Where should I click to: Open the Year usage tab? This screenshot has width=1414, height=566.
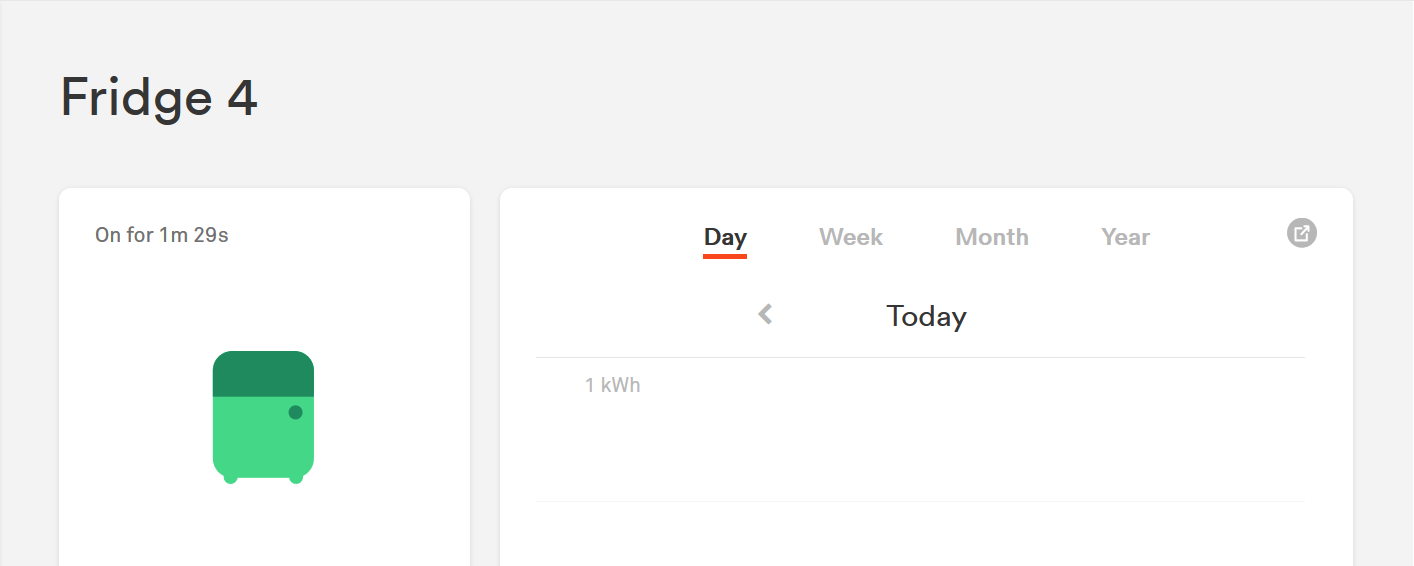coord(1125,237)
